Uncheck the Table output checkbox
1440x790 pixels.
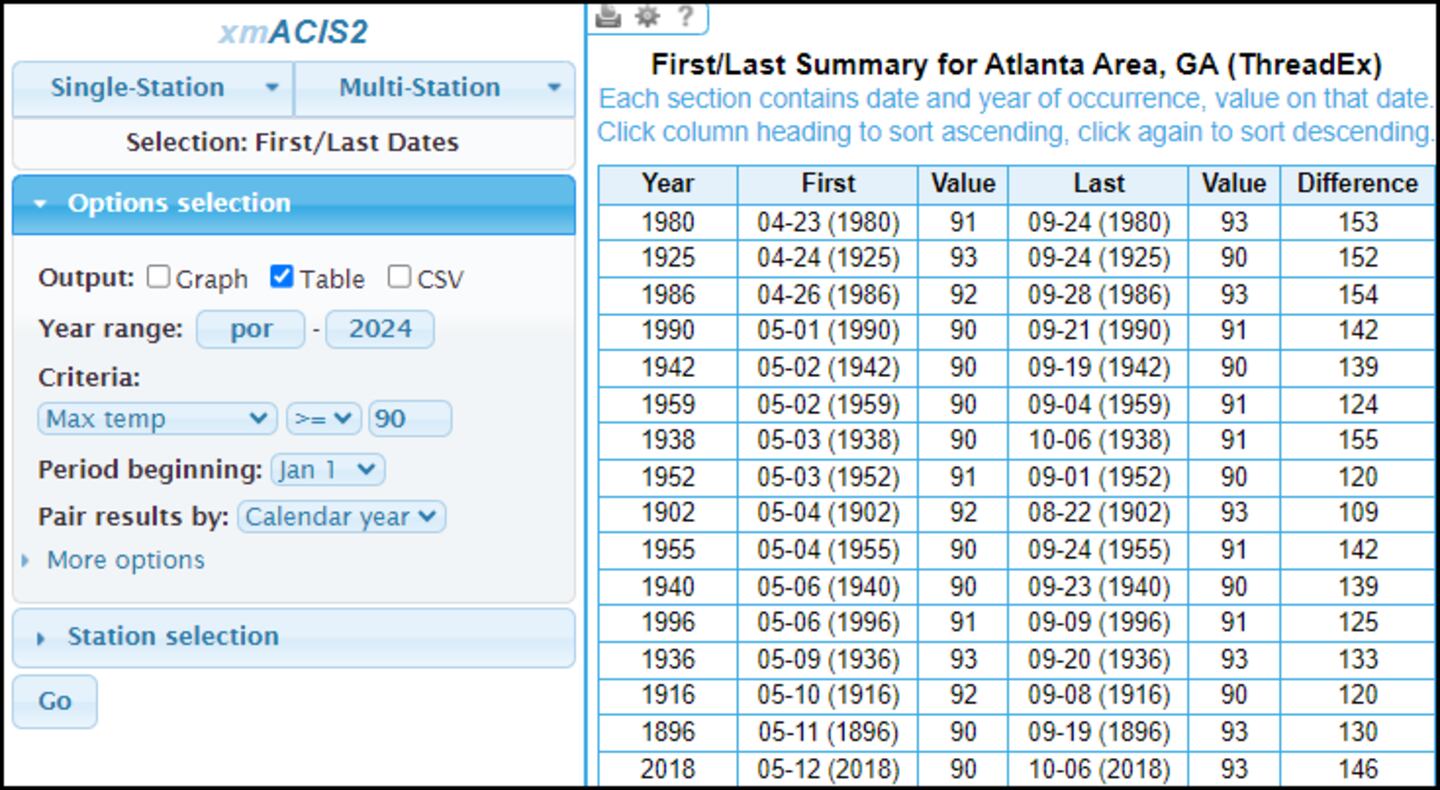coord(282,277)
